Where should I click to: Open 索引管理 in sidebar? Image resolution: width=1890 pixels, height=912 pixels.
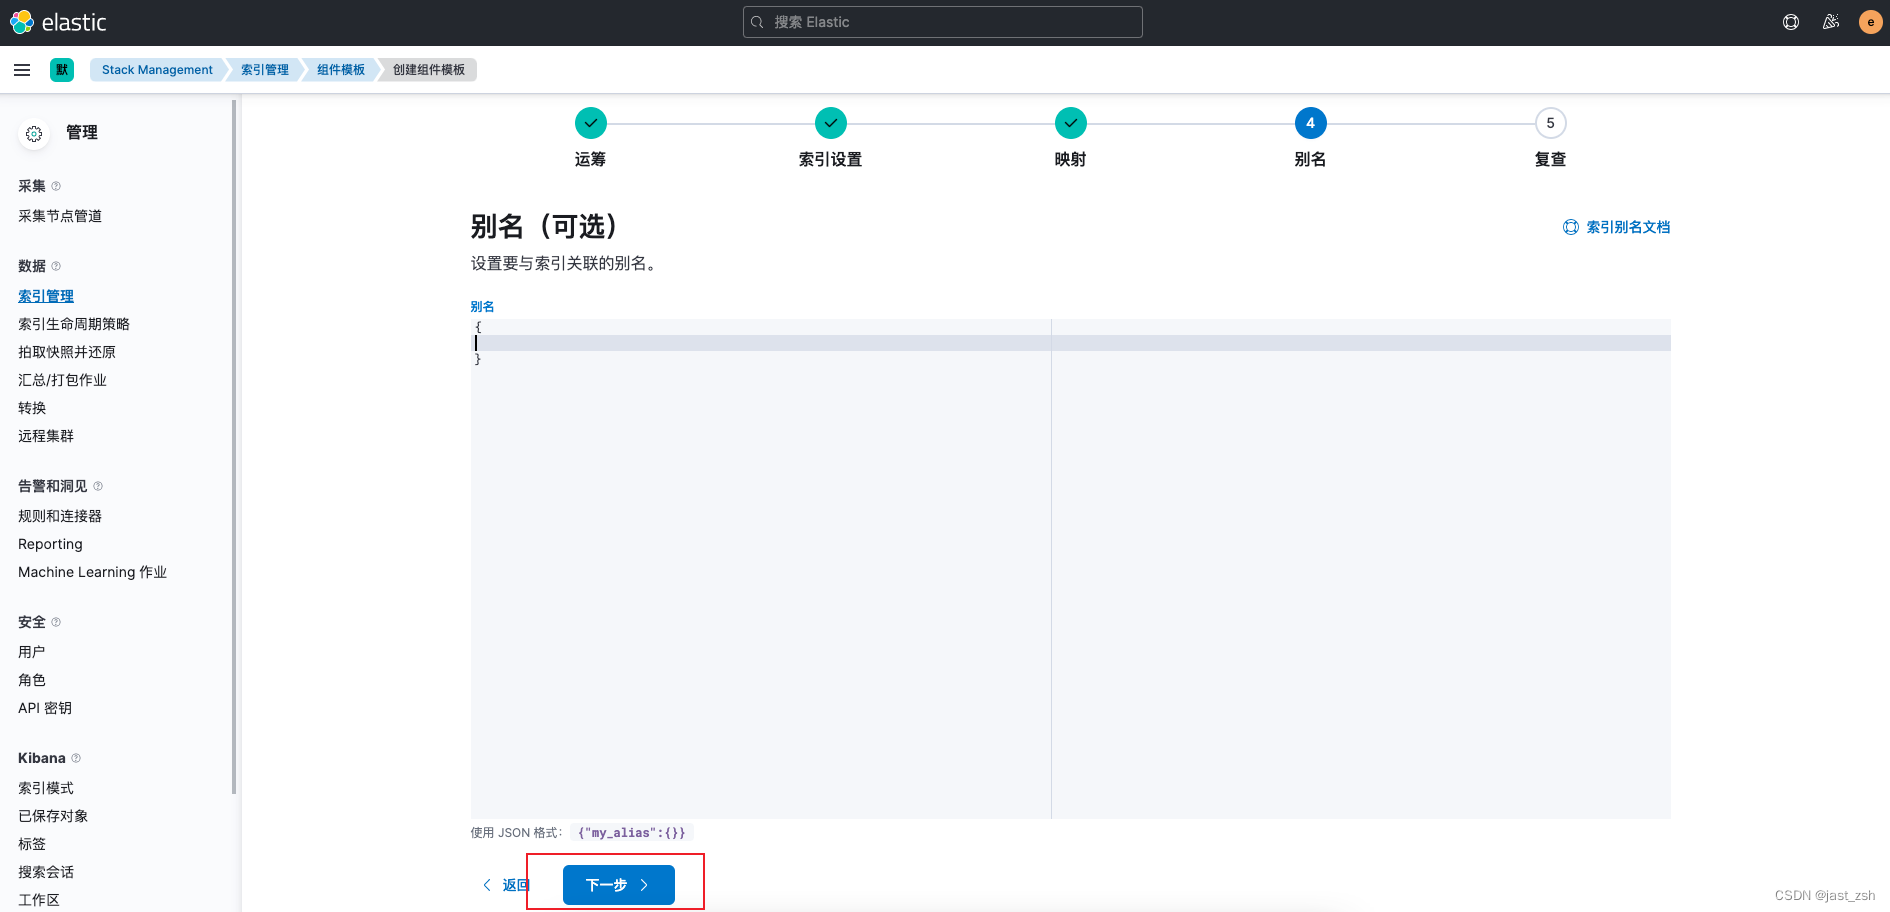click(46, 296)
